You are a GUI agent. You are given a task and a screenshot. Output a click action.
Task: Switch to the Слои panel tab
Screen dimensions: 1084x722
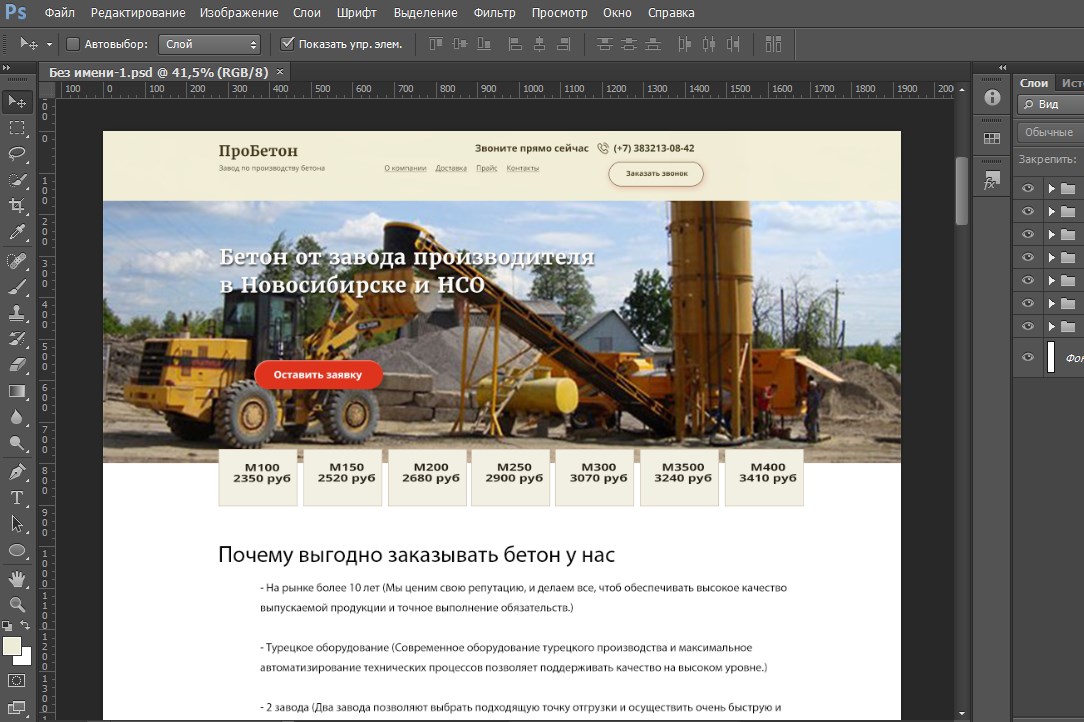[1034, 83]
